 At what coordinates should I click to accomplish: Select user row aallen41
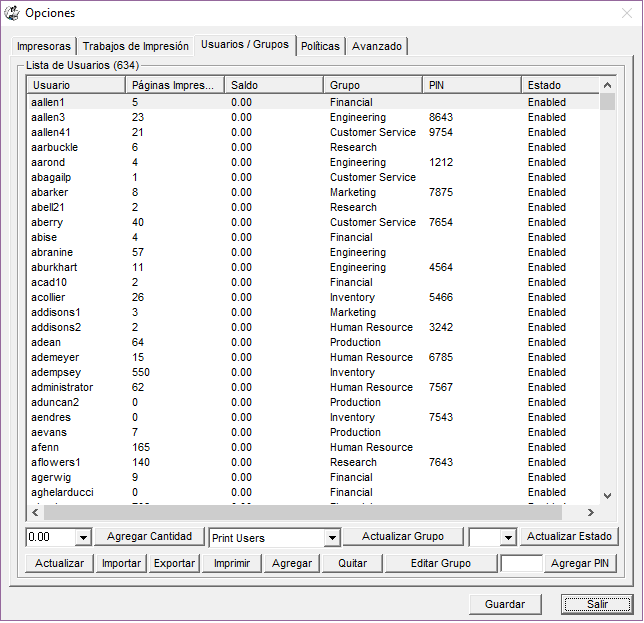pos(313,132)
